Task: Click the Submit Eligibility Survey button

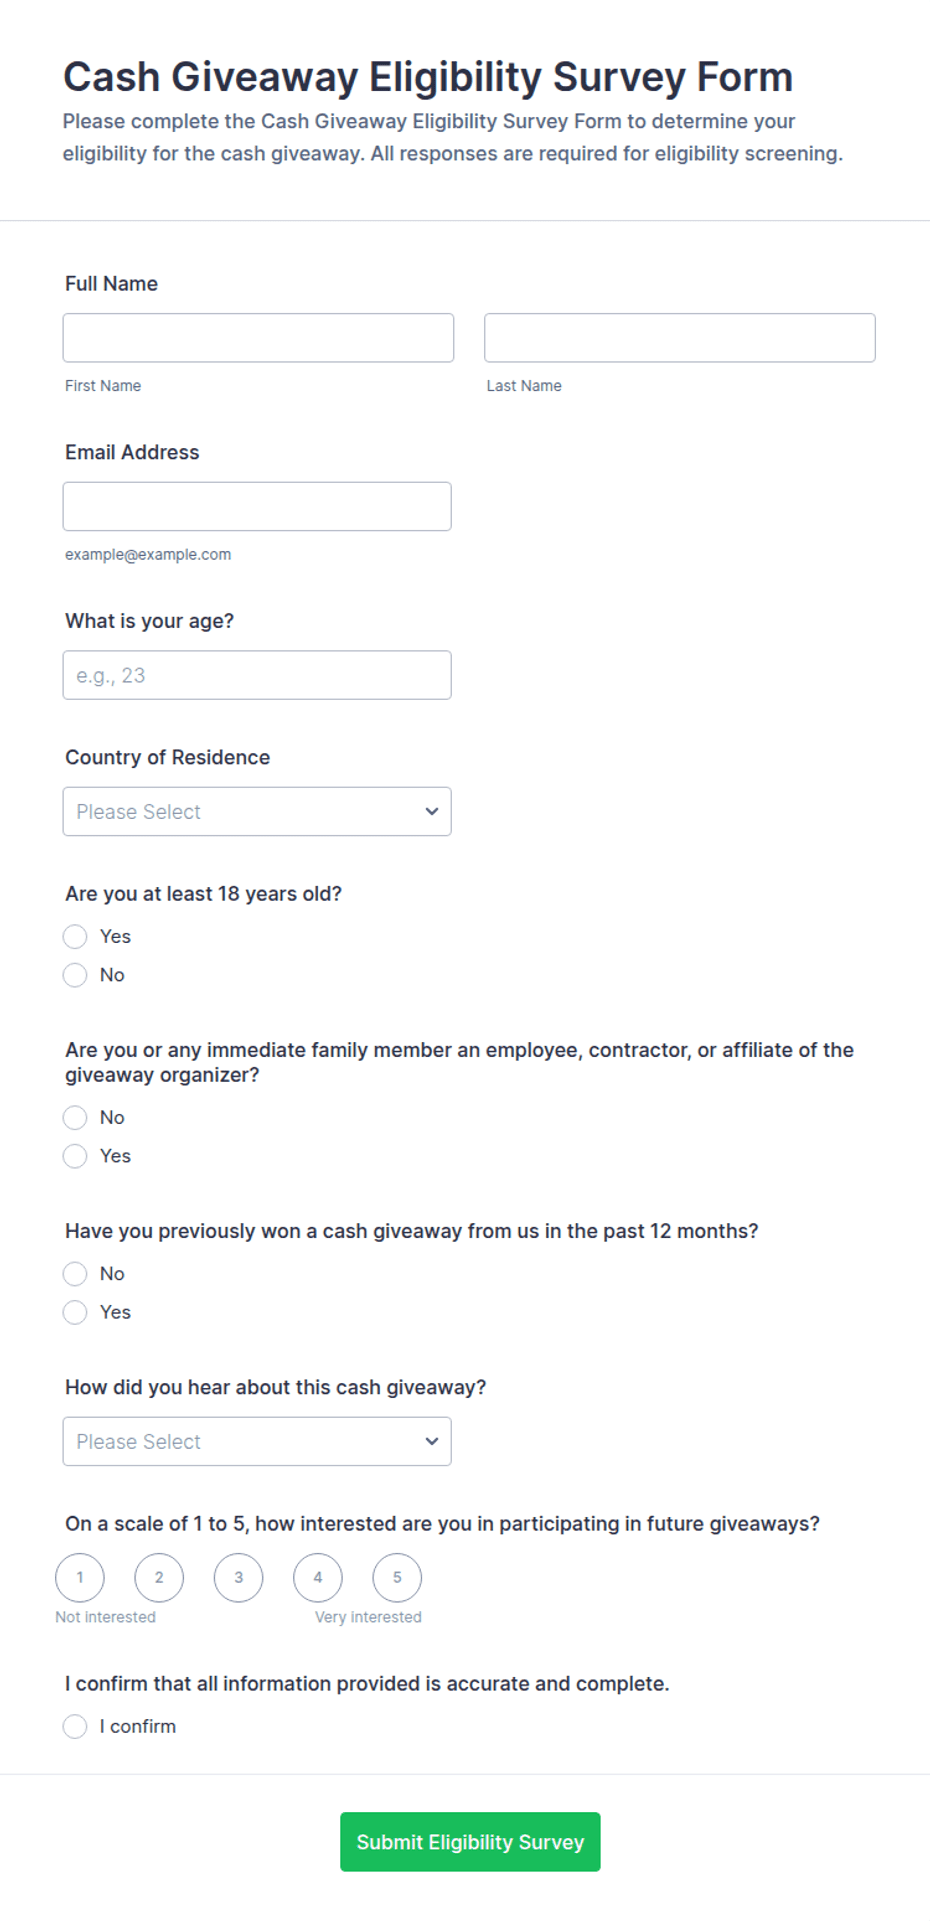Action: pyautogui.click(x=470, y=1842)
